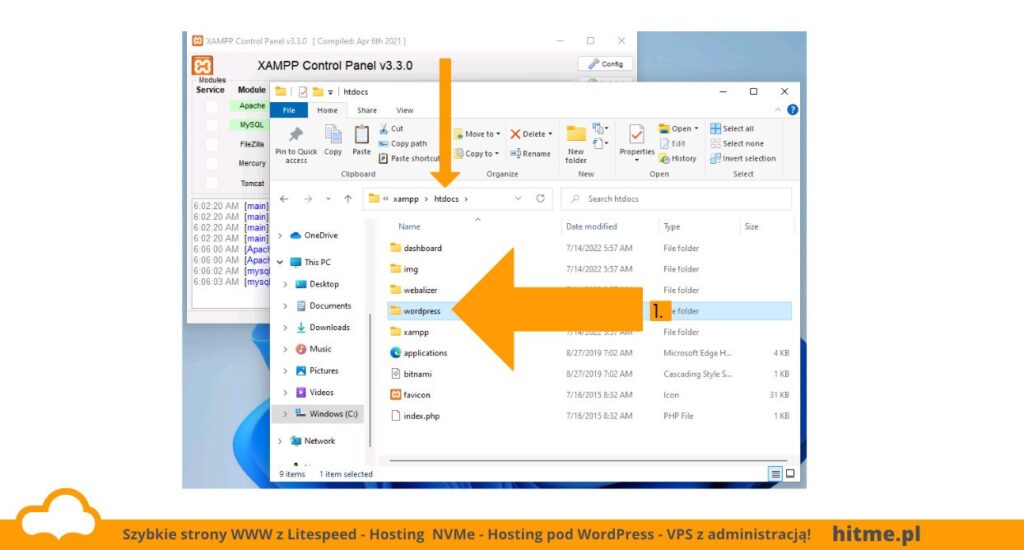Click the XAMPP logo in the Control Panel
Screen dimensions: 1024x550
point(202,65)
